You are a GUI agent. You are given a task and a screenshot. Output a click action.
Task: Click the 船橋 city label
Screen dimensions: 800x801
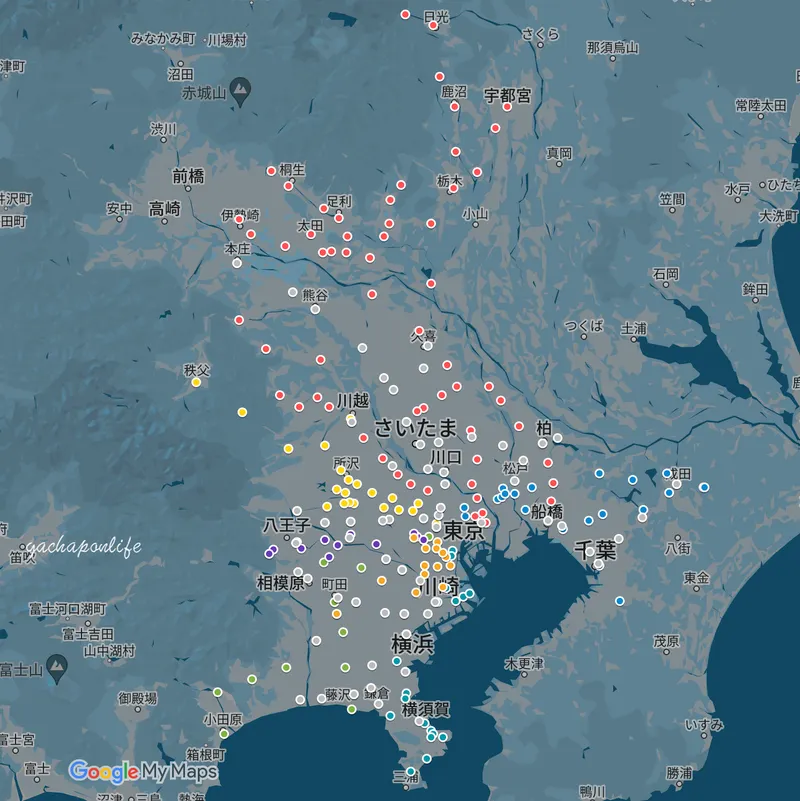pyautogui.click(x=547, y=511)
